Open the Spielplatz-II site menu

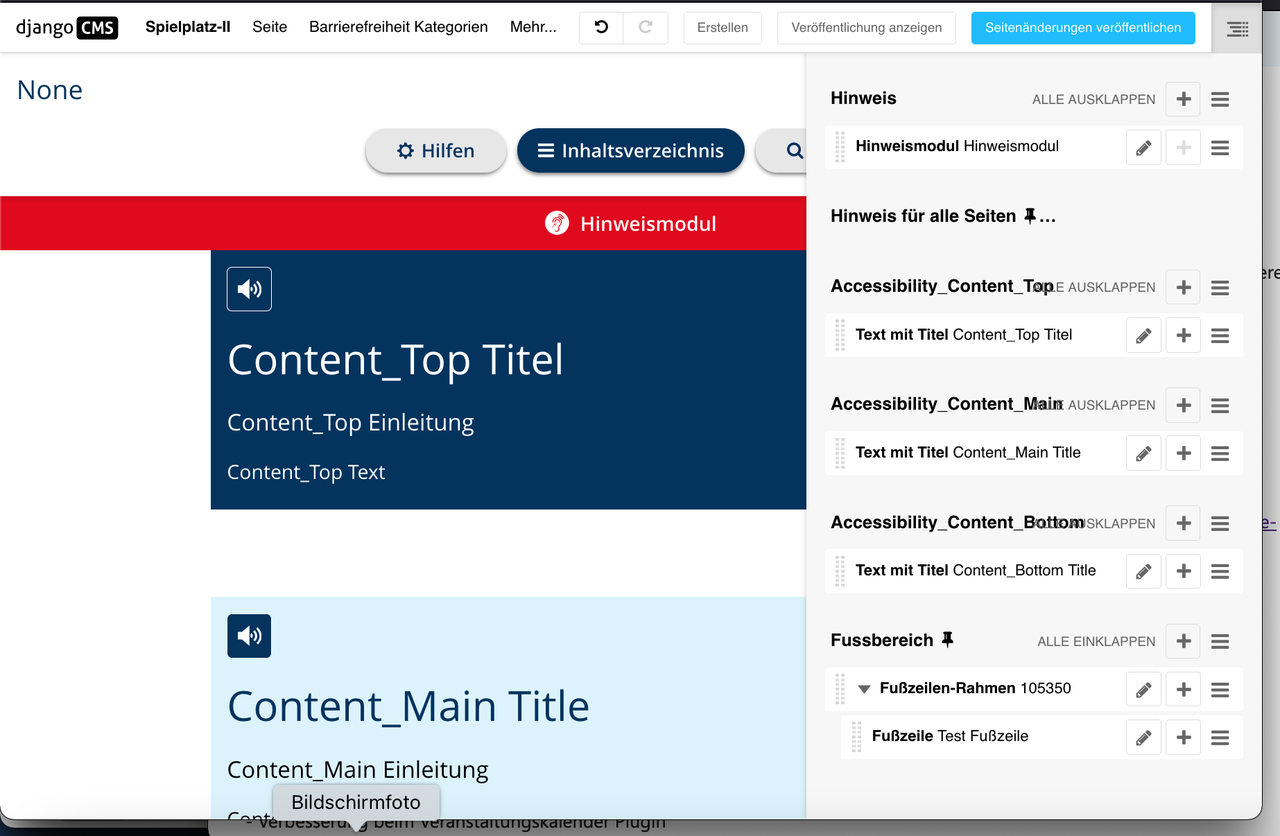tap(188, 27)
